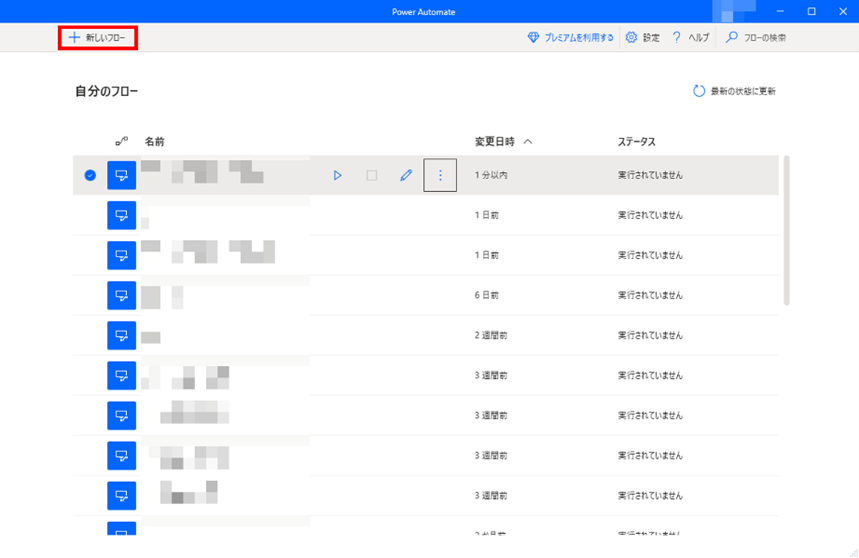The width and height of the screenshot is (859, 558).
Task: Minimize the Power Automate window
Action: tap(780, 11)
